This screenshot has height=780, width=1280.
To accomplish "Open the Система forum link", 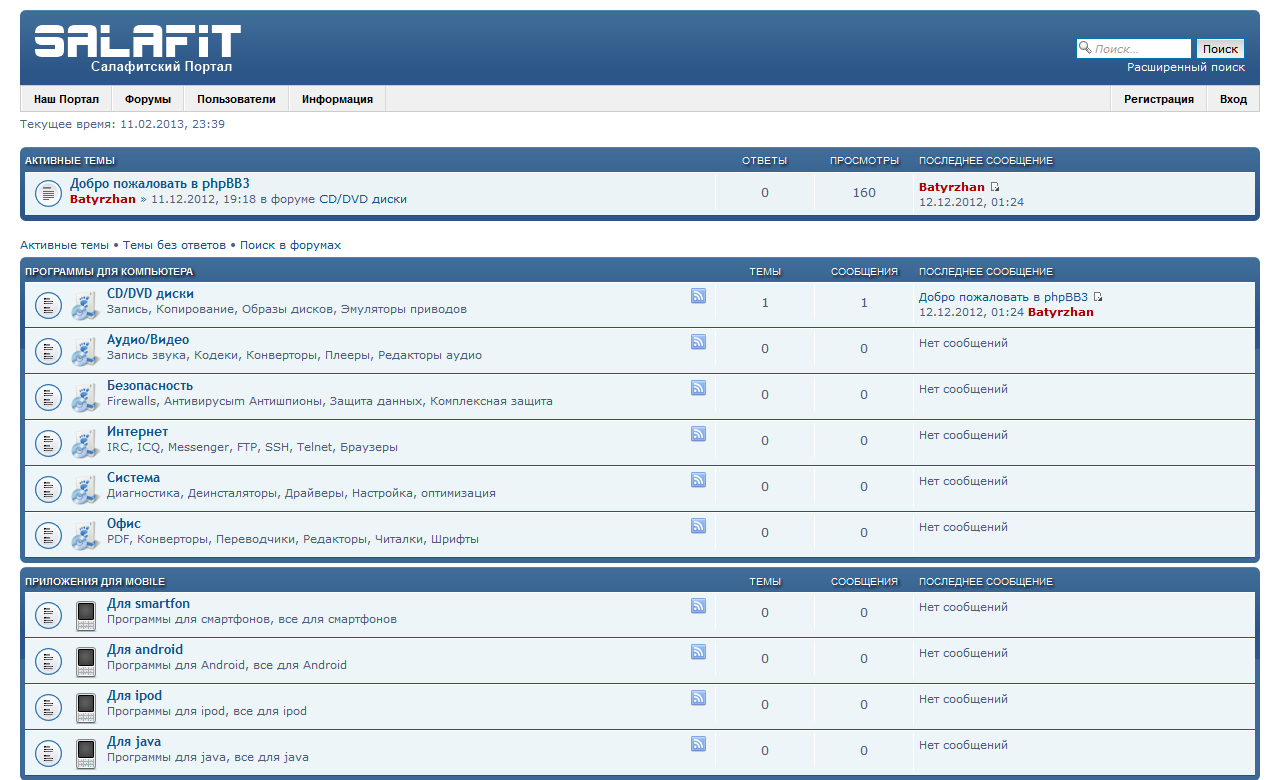I will coord(133,478).
